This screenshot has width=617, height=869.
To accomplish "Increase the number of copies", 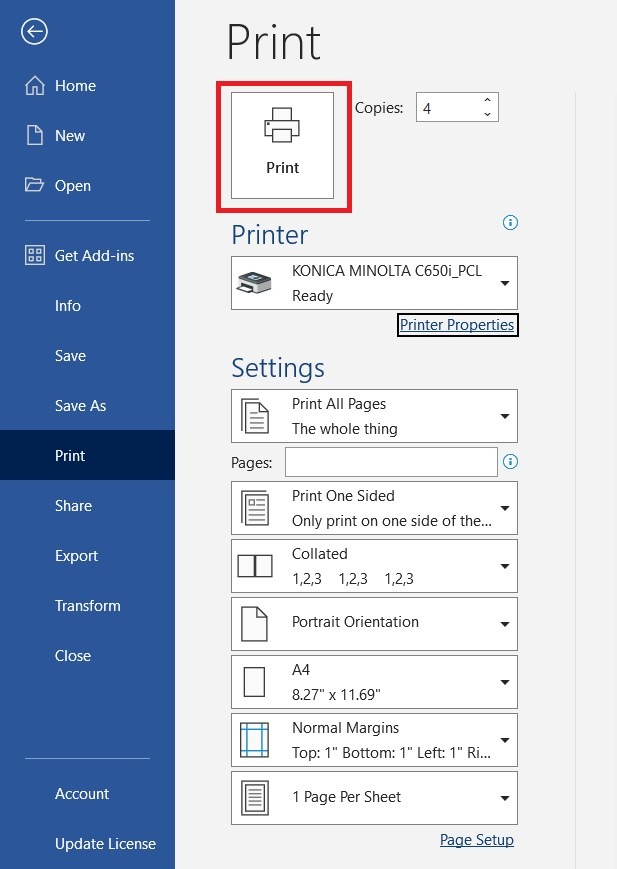I will [x=487, y=100].
